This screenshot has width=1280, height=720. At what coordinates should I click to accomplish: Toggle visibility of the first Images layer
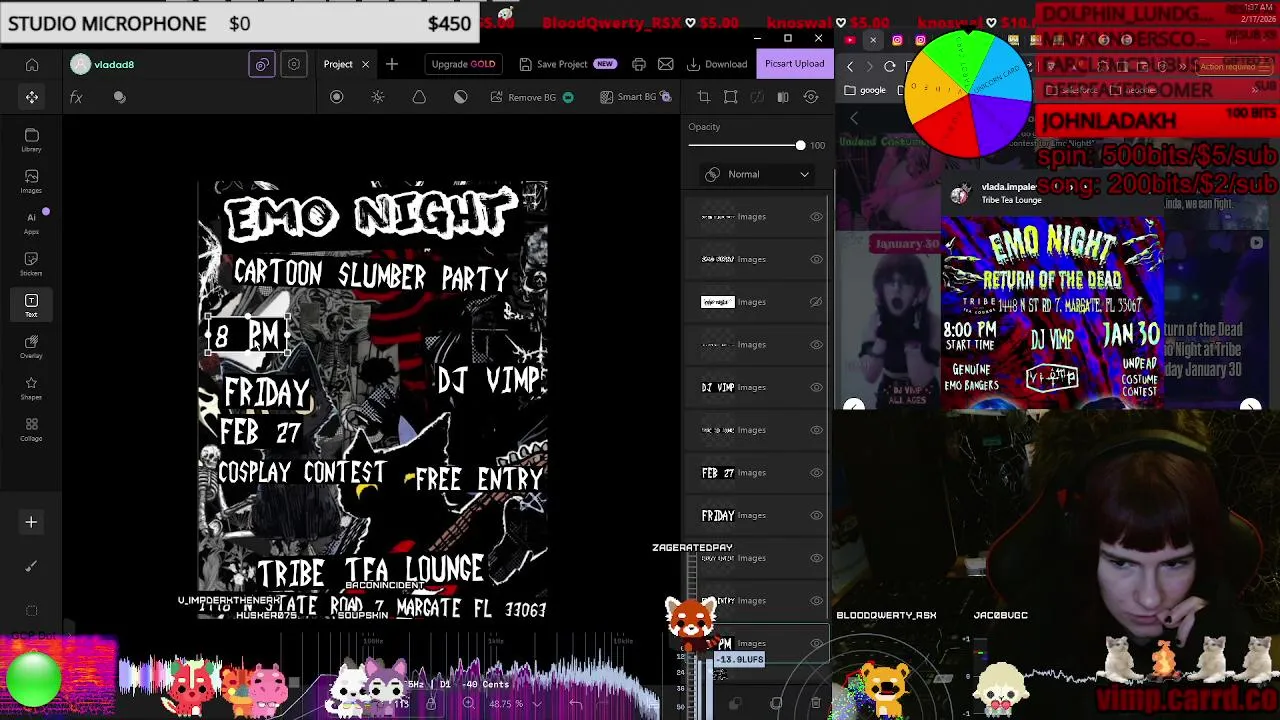click(816, 217)
